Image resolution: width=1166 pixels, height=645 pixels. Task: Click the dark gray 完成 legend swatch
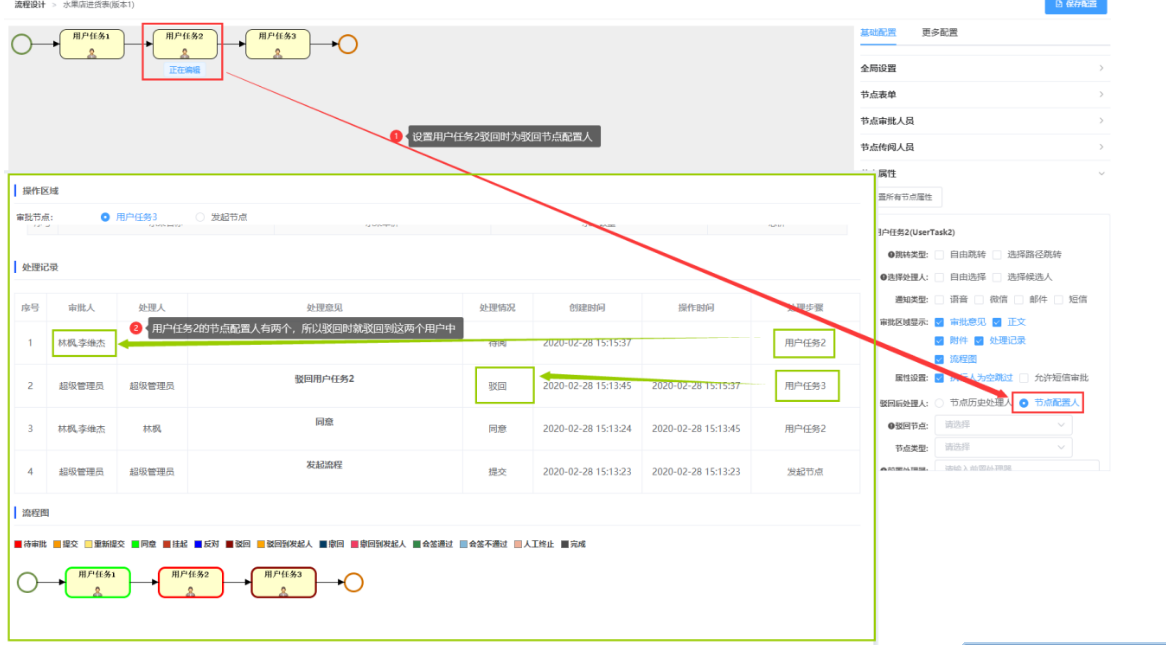(565, 545)
